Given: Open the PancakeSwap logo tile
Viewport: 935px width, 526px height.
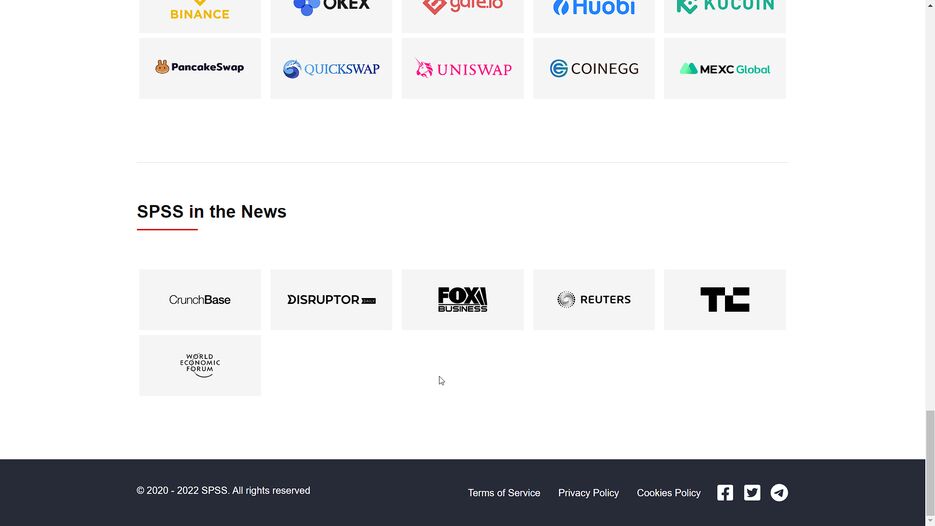Looking at the screenshot, I should pos(200,68).
